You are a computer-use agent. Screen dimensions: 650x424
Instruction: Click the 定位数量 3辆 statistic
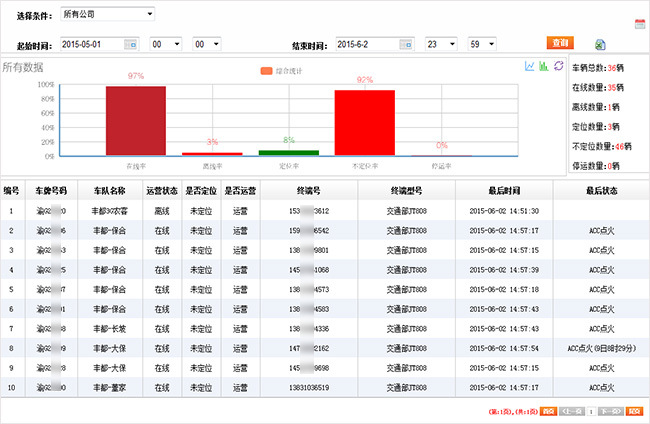[596, 126]
